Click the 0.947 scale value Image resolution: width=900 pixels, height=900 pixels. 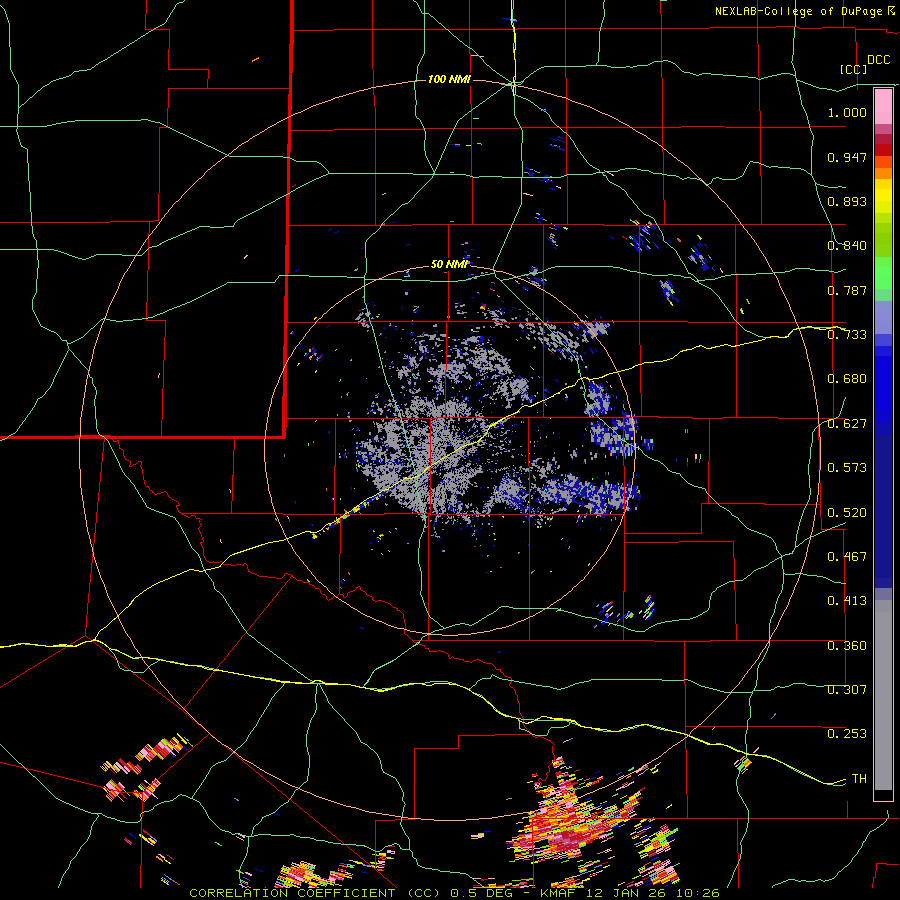coord(847,157)
